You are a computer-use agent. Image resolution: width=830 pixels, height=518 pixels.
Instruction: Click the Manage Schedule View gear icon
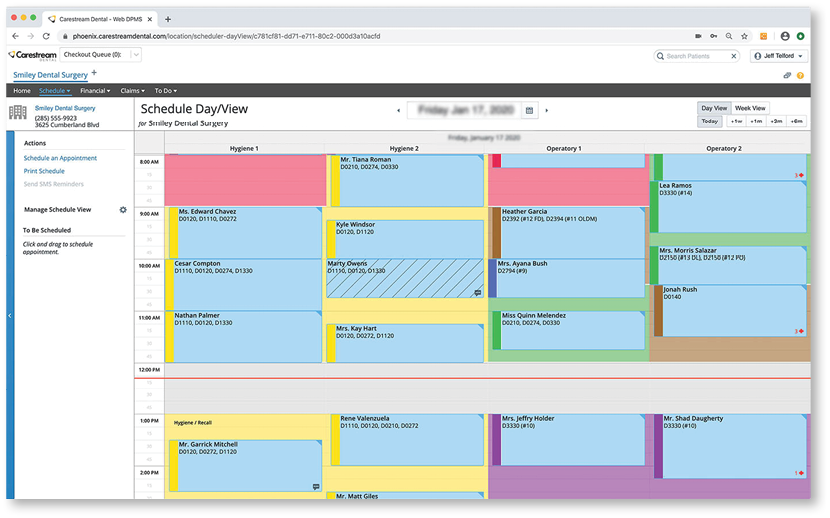click(x=123, y=210)
